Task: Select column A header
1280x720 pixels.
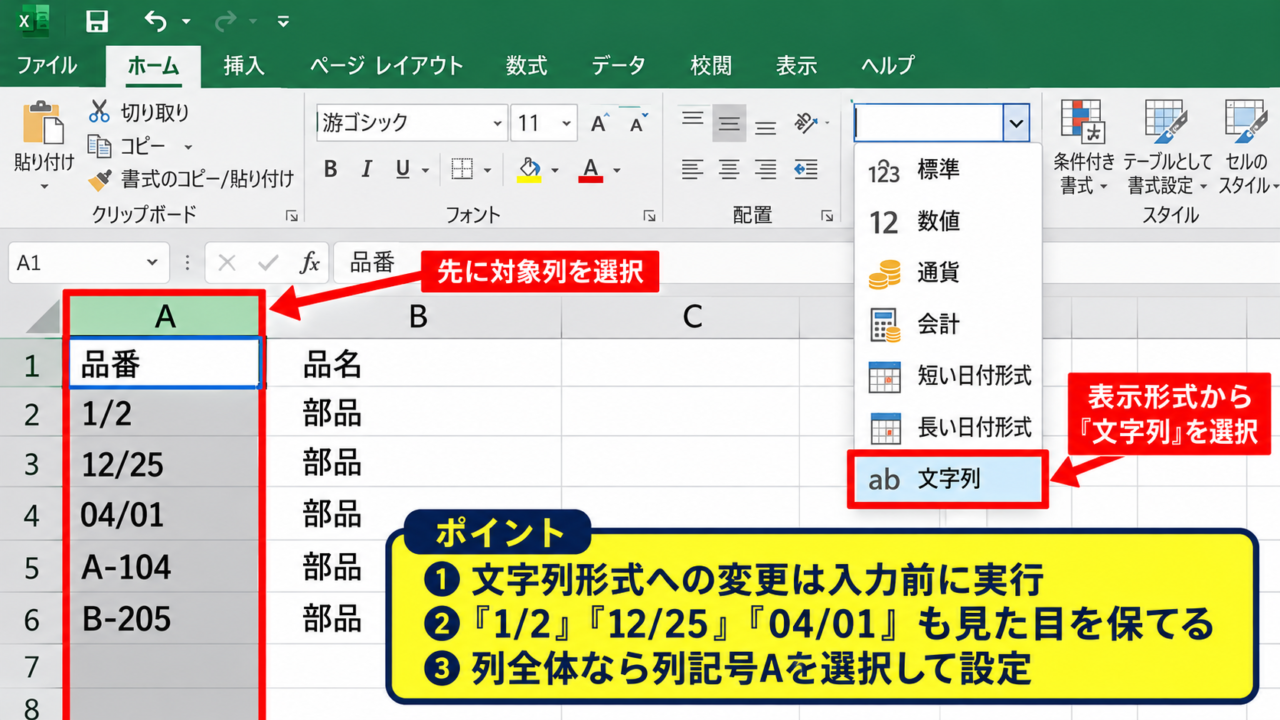Action: tap(166, 316)
